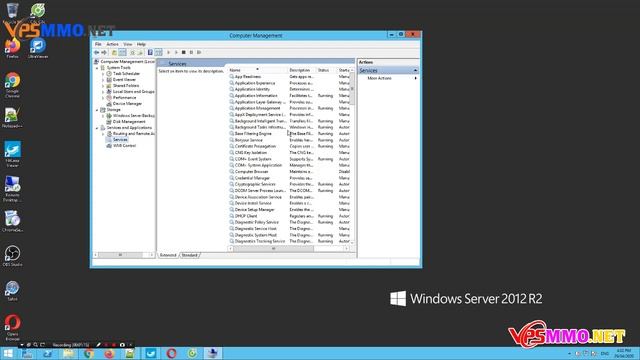
Task: Click the Forward arrow in the toolbar
Action: [x=104, y=53]
